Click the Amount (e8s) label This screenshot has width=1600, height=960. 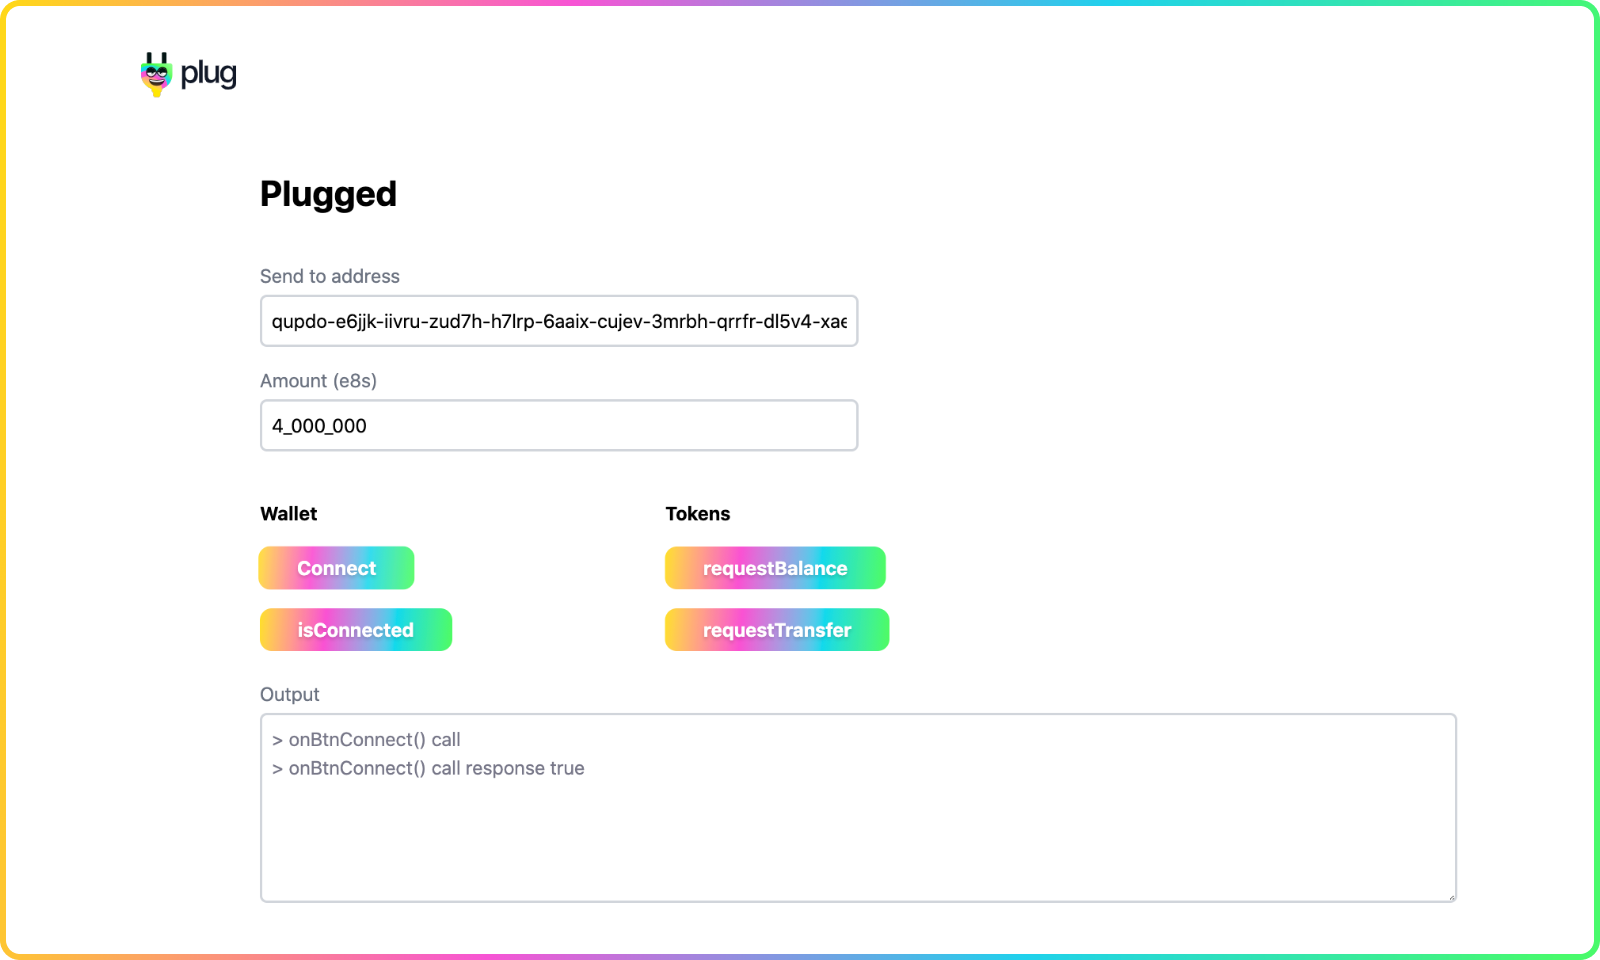click(318, 381)
